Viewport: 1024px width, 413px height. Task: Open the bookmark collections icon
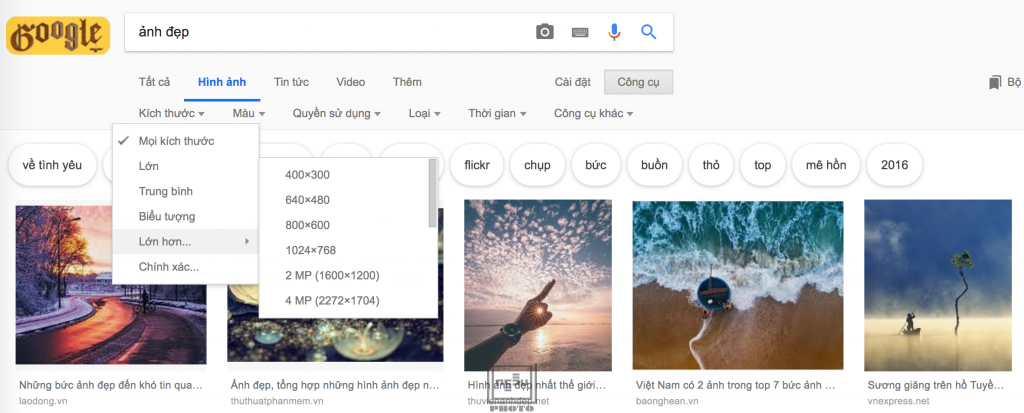pyautogui.click(x=995, y=82)
